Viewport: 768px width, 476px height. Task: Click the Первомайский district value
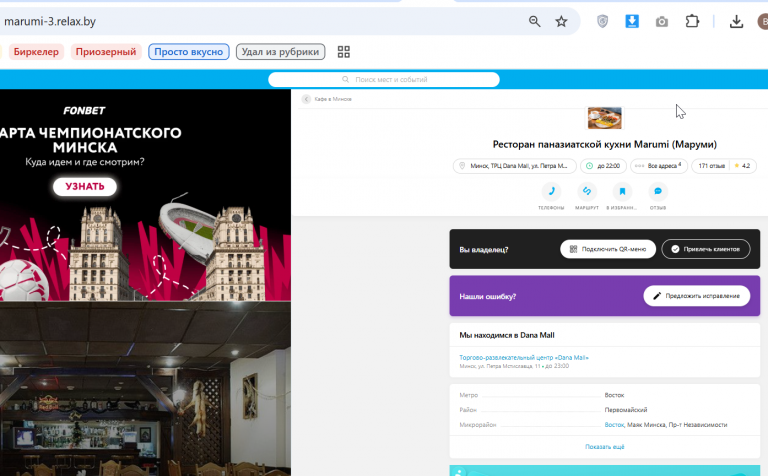[625, 410]
